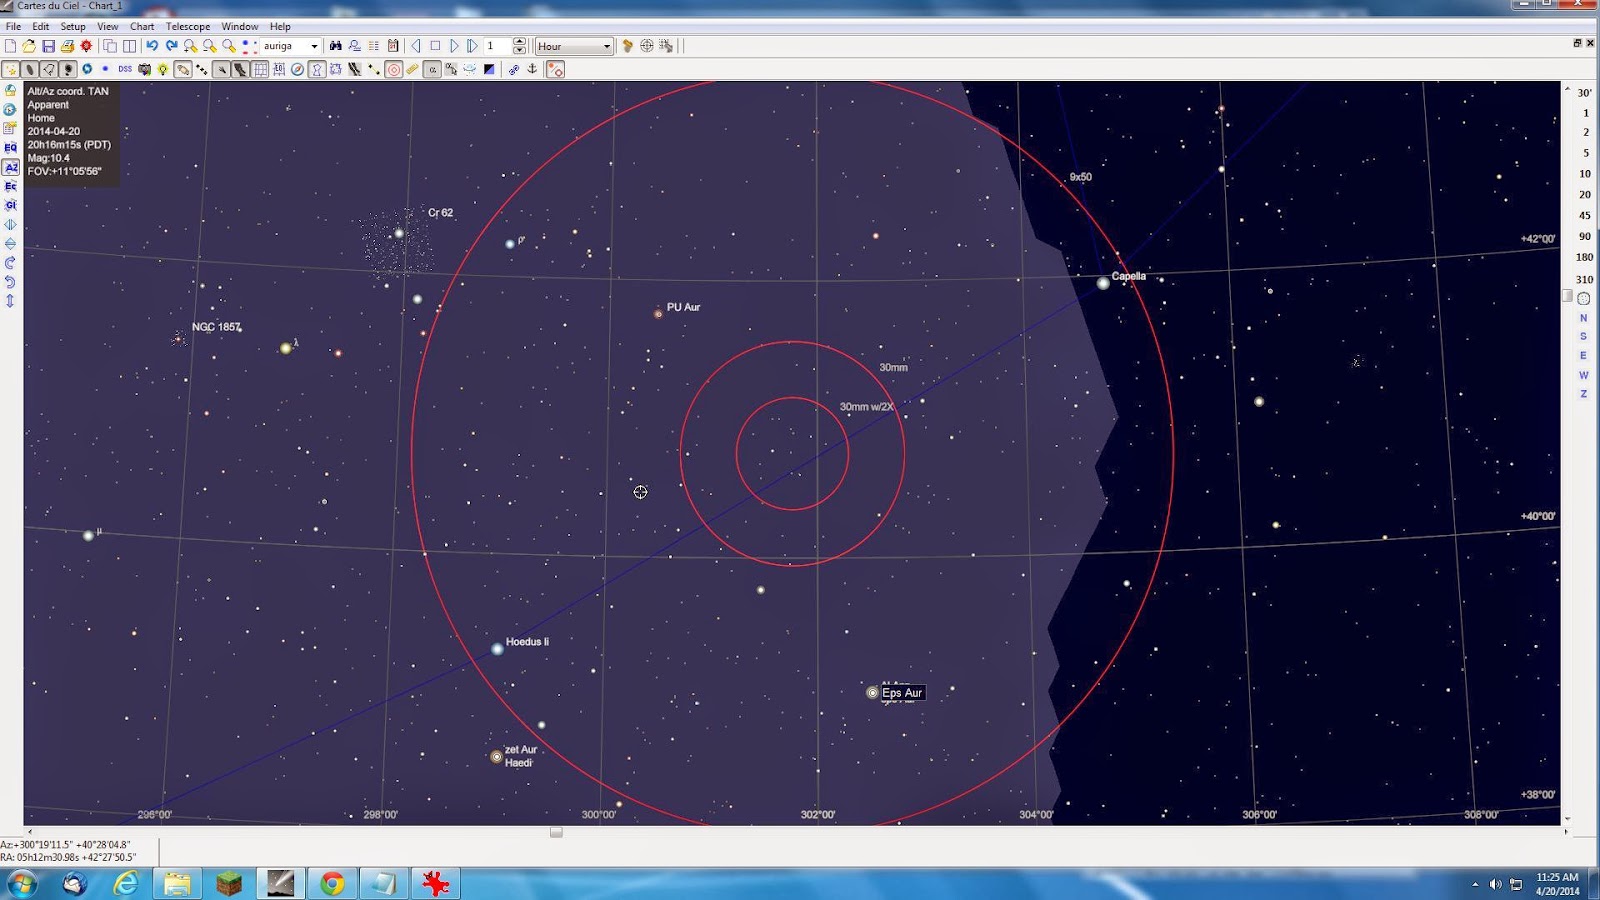
Task: Set field of view to 310 degrees
Action: [x=1584, y=279]
